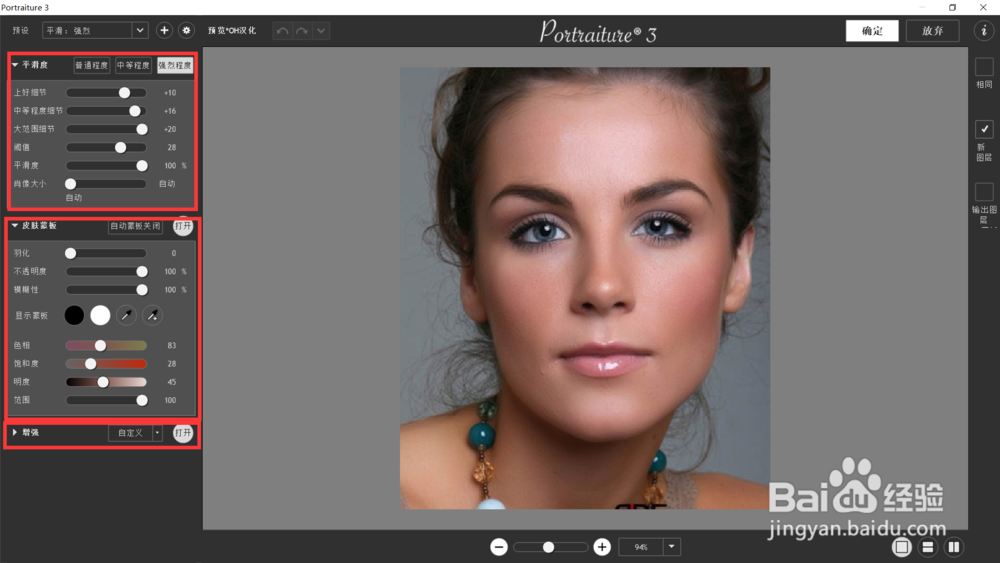Select 中等程度 smoothing level

[133, 65]
